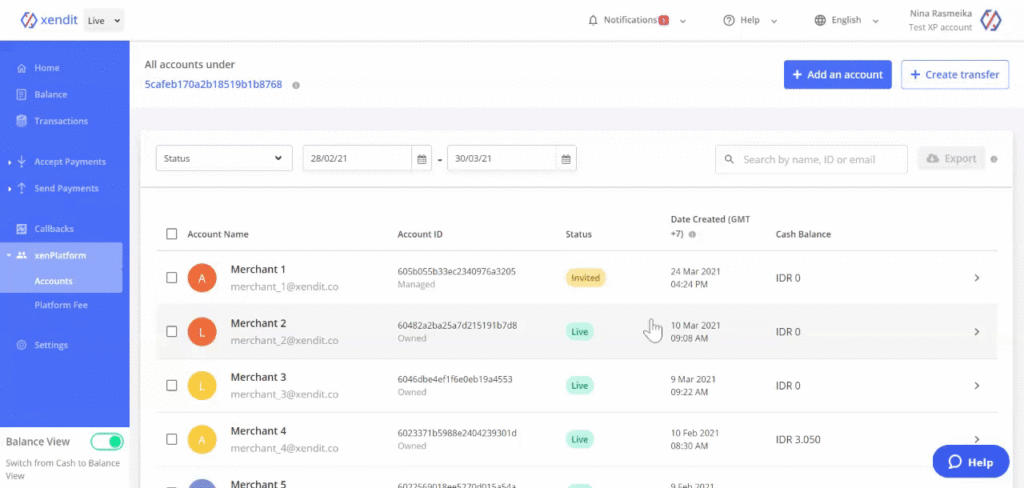1024x488 pixels.
Task: Open the Nina Rasmeika profile avatar
Action: 991,20
